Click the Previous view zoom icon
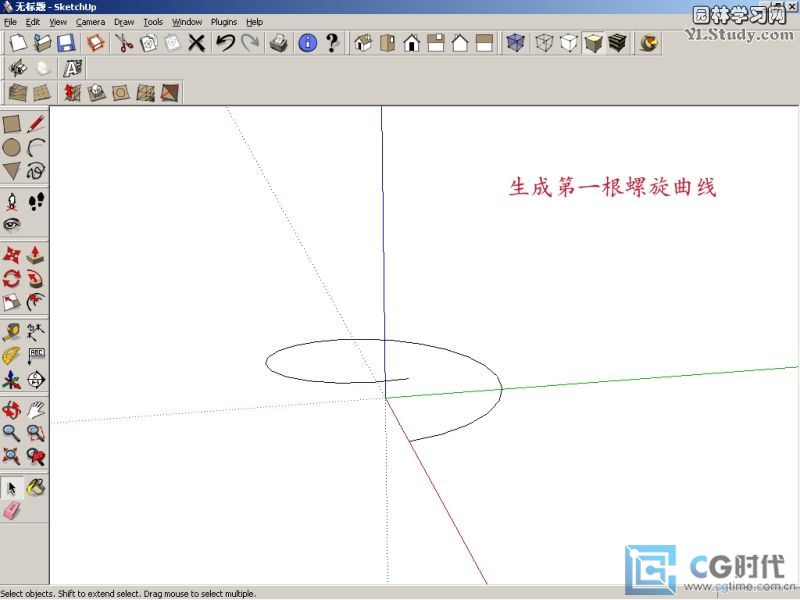This screenshot has width=800, height=600. coord(36,457)
